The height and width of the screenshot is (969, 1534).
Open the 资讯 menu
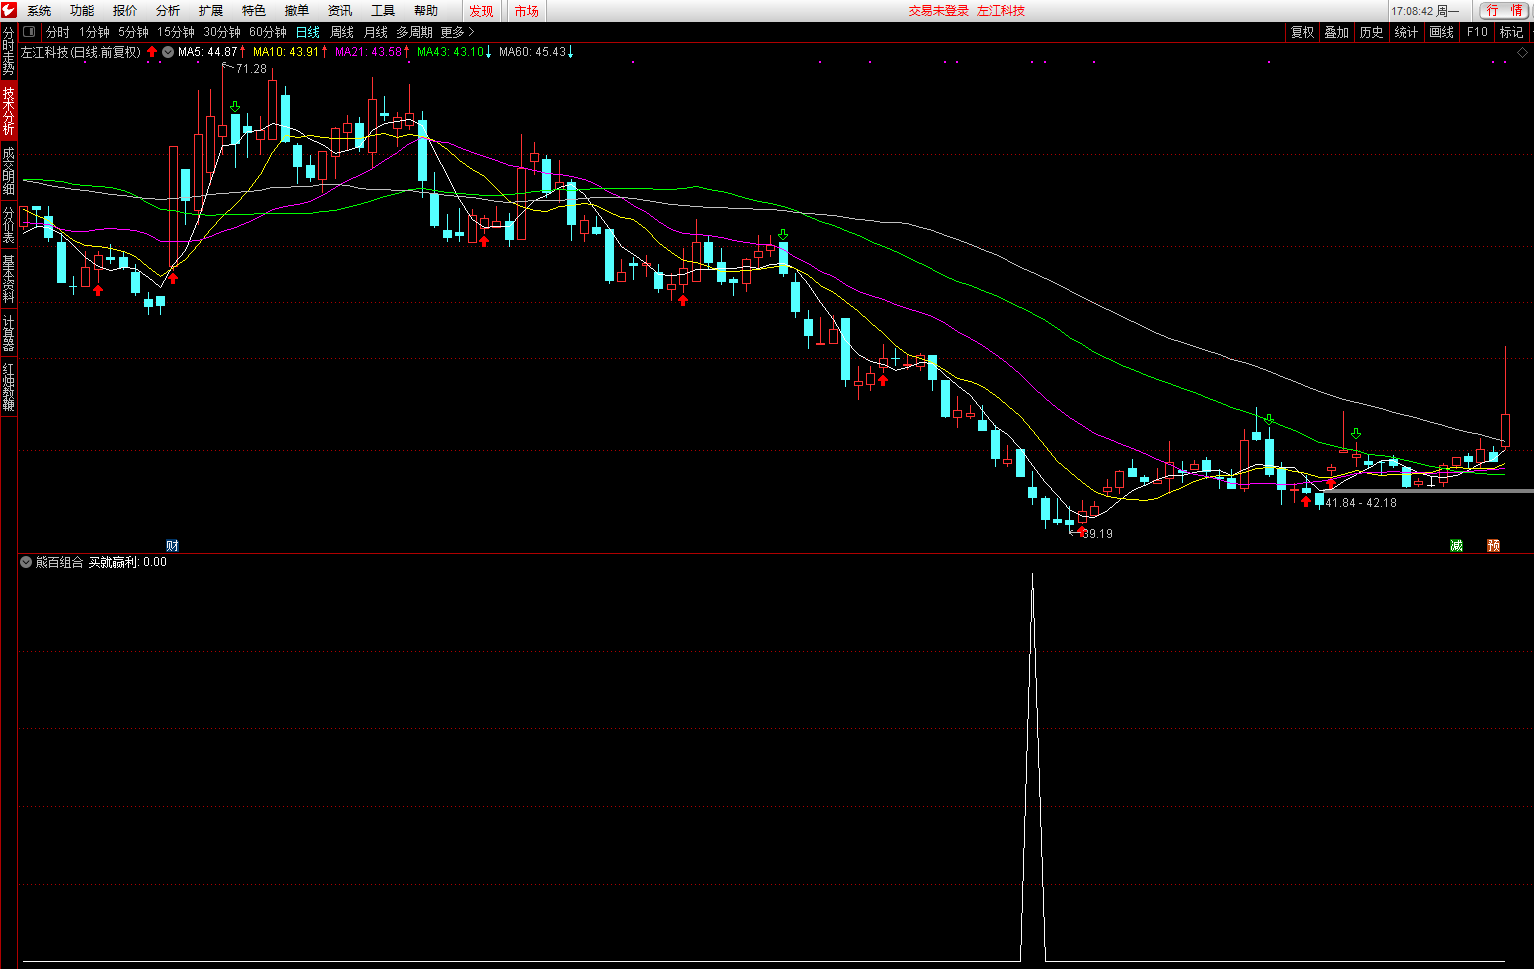tap(340, 11)
